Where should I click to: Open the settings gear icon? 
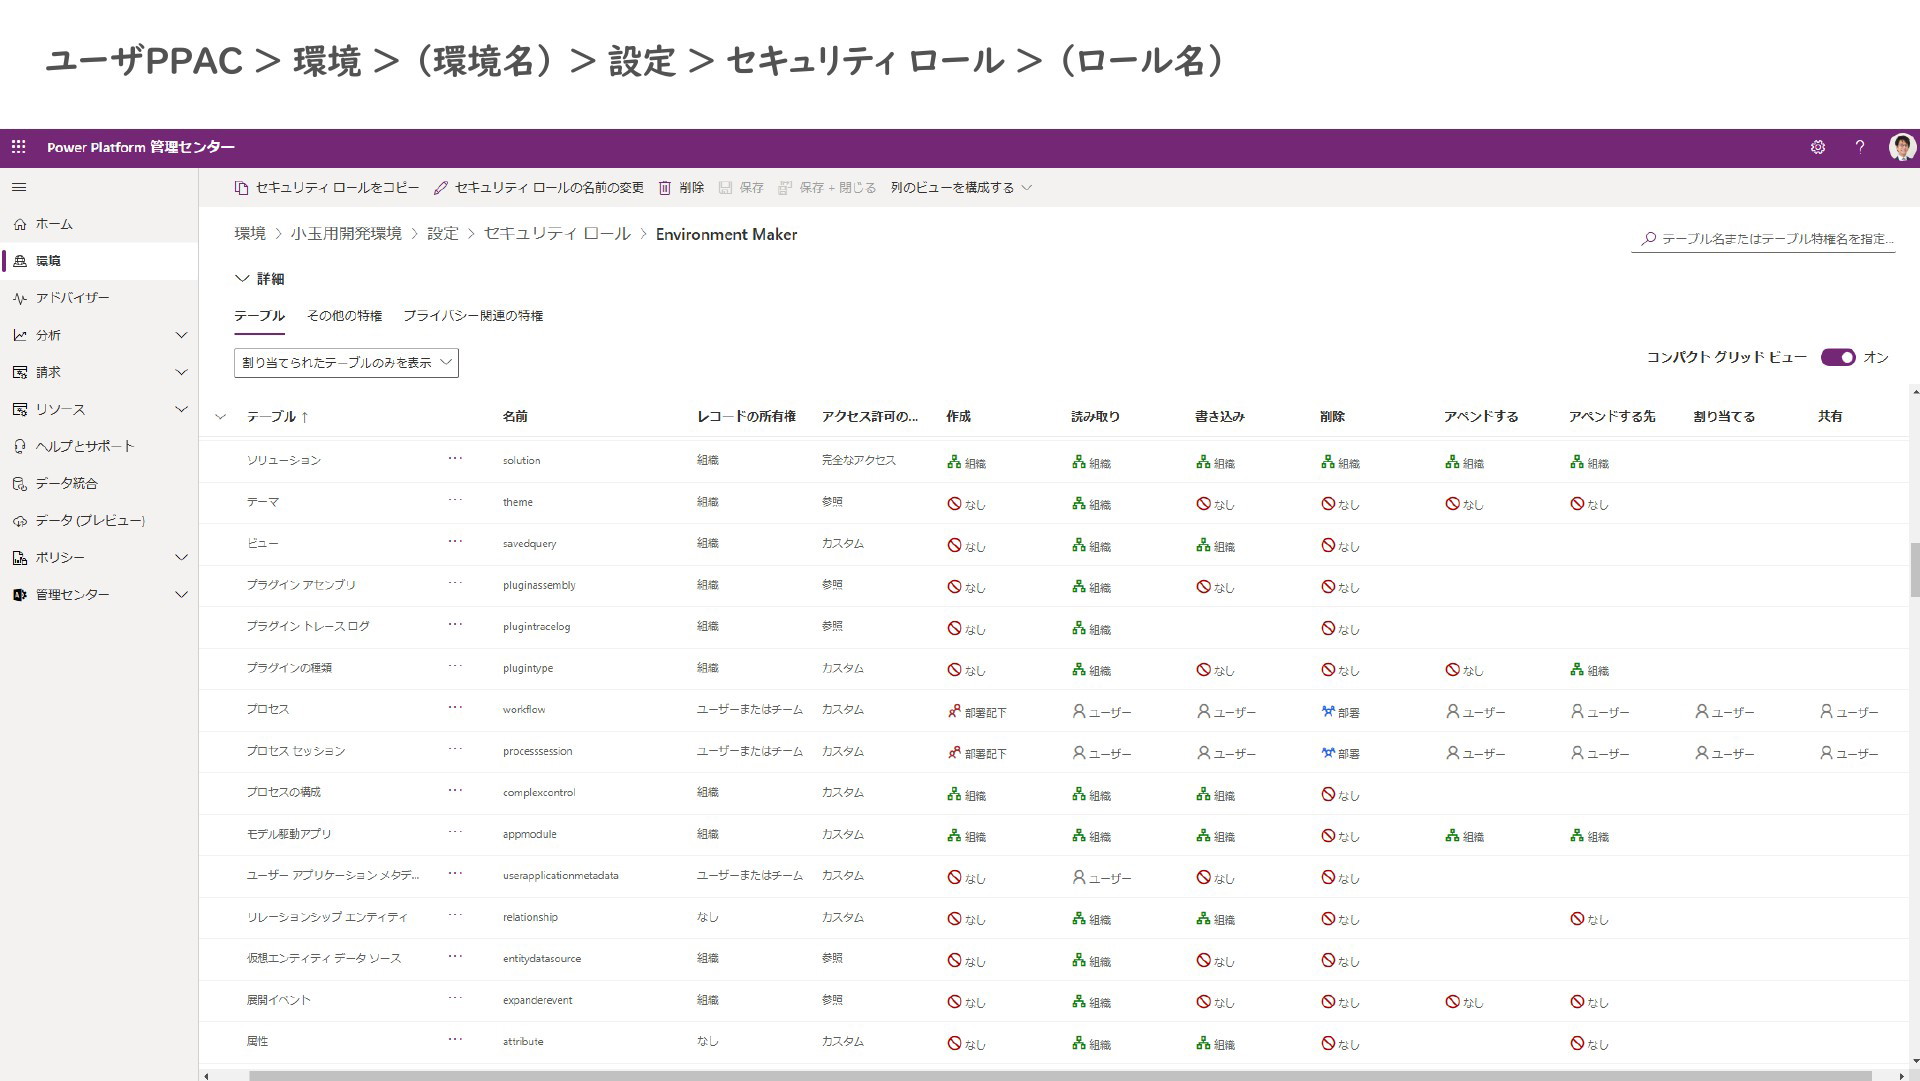click(1818, 147)
